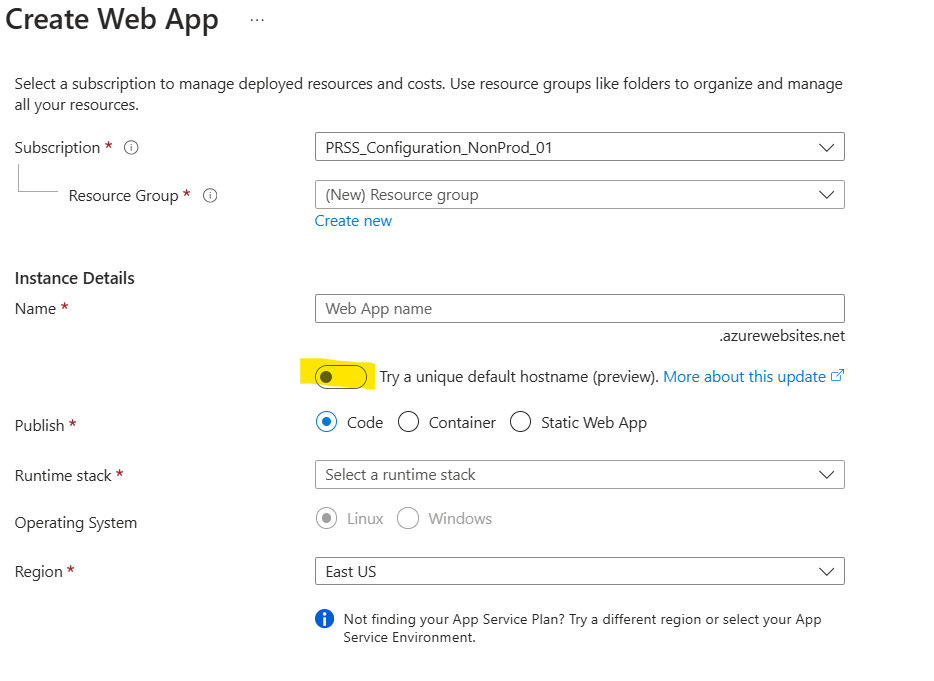Screen dimensions: 934x681
Task: Open the Subscription dropdown
Action: [x=580, y=147]
